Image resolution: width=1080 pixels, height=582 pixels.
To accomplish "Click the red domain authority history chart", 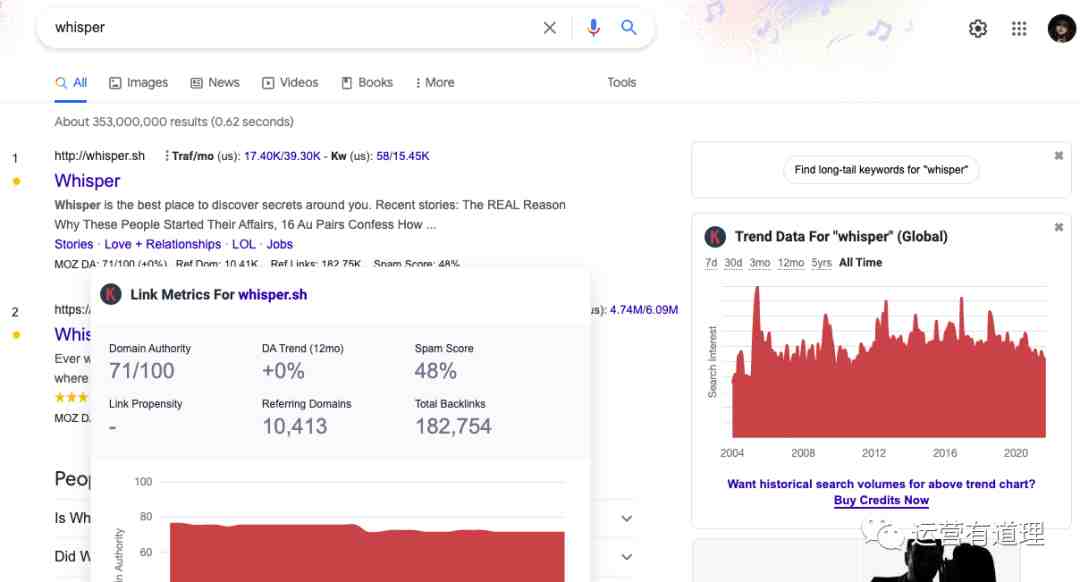I will (367, 553).
